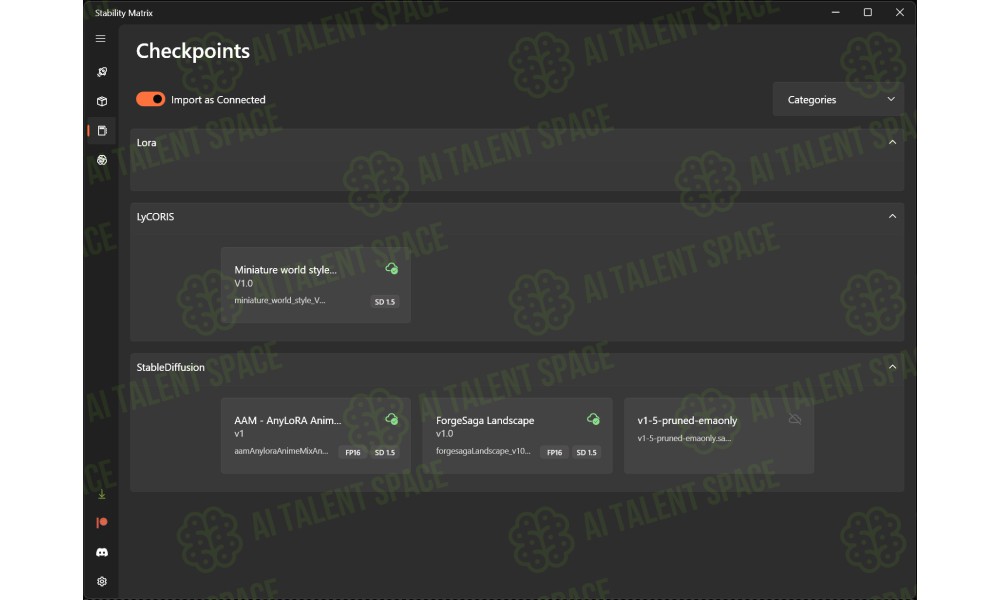Click SD 1.5 badge on AAM - AnyLoRA card
Screen dimensions: 1000x600
click(x=385, y=452)
